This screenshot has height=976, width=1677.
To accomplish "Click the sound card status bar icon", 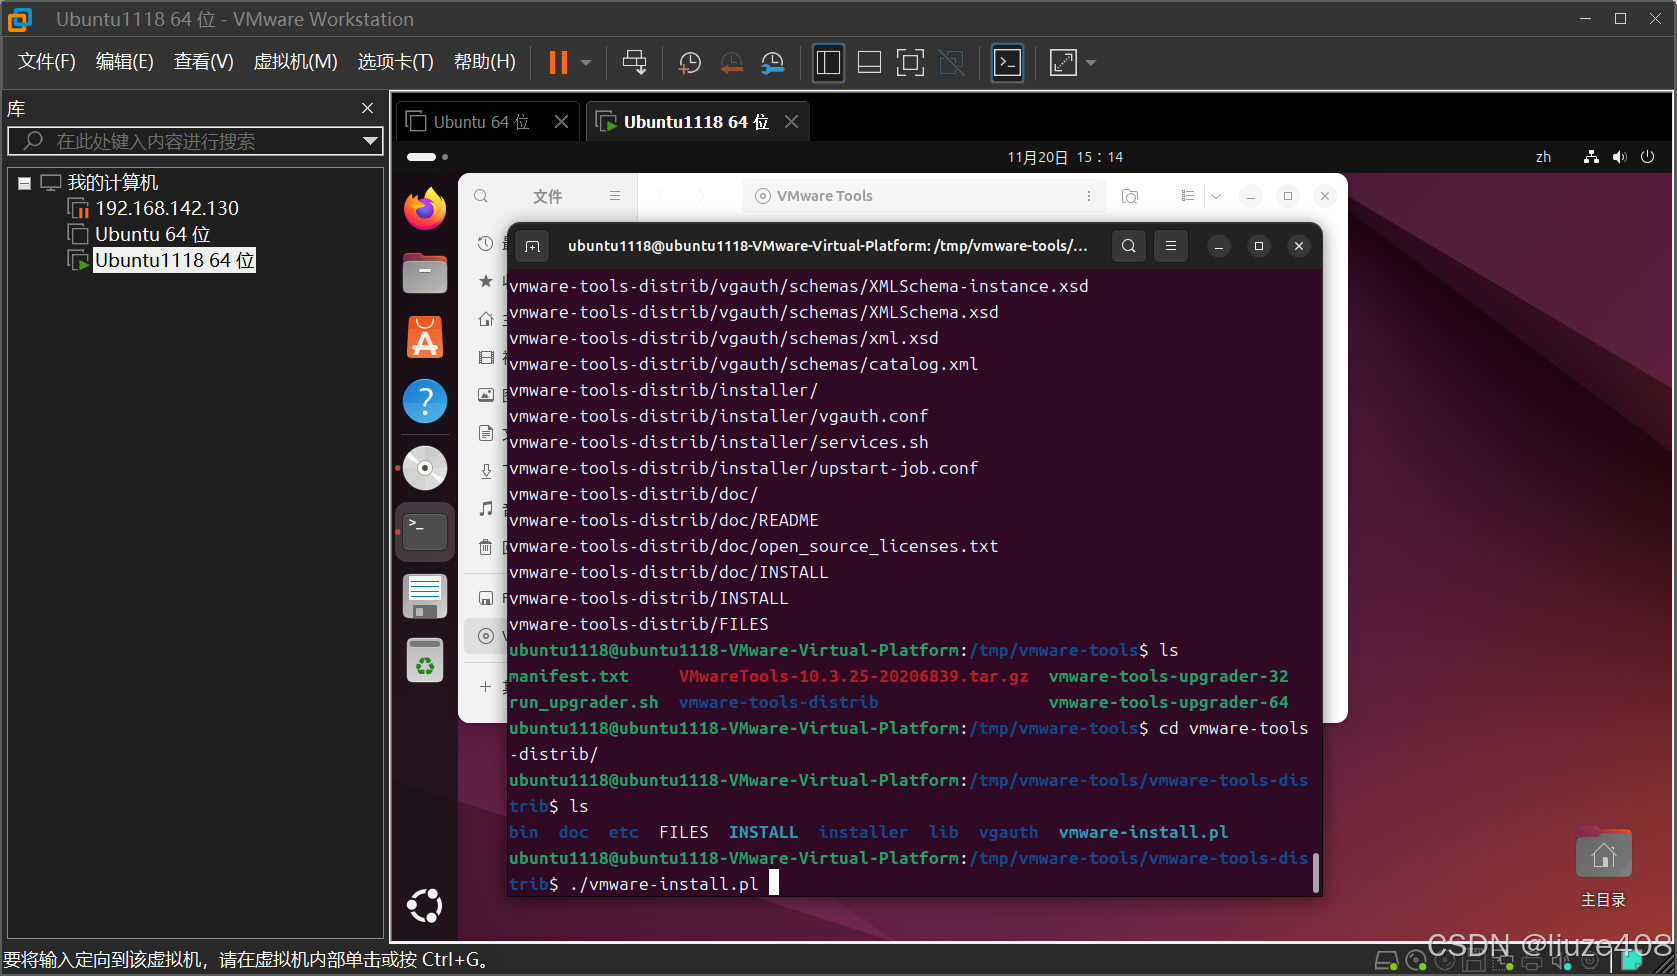I will pos(1560,962).
